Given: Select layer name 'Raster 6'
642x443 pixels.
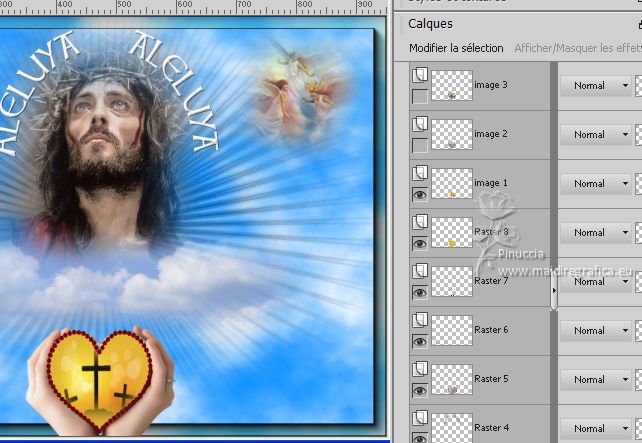Looking at the screenshot, I should coord(491,330).
